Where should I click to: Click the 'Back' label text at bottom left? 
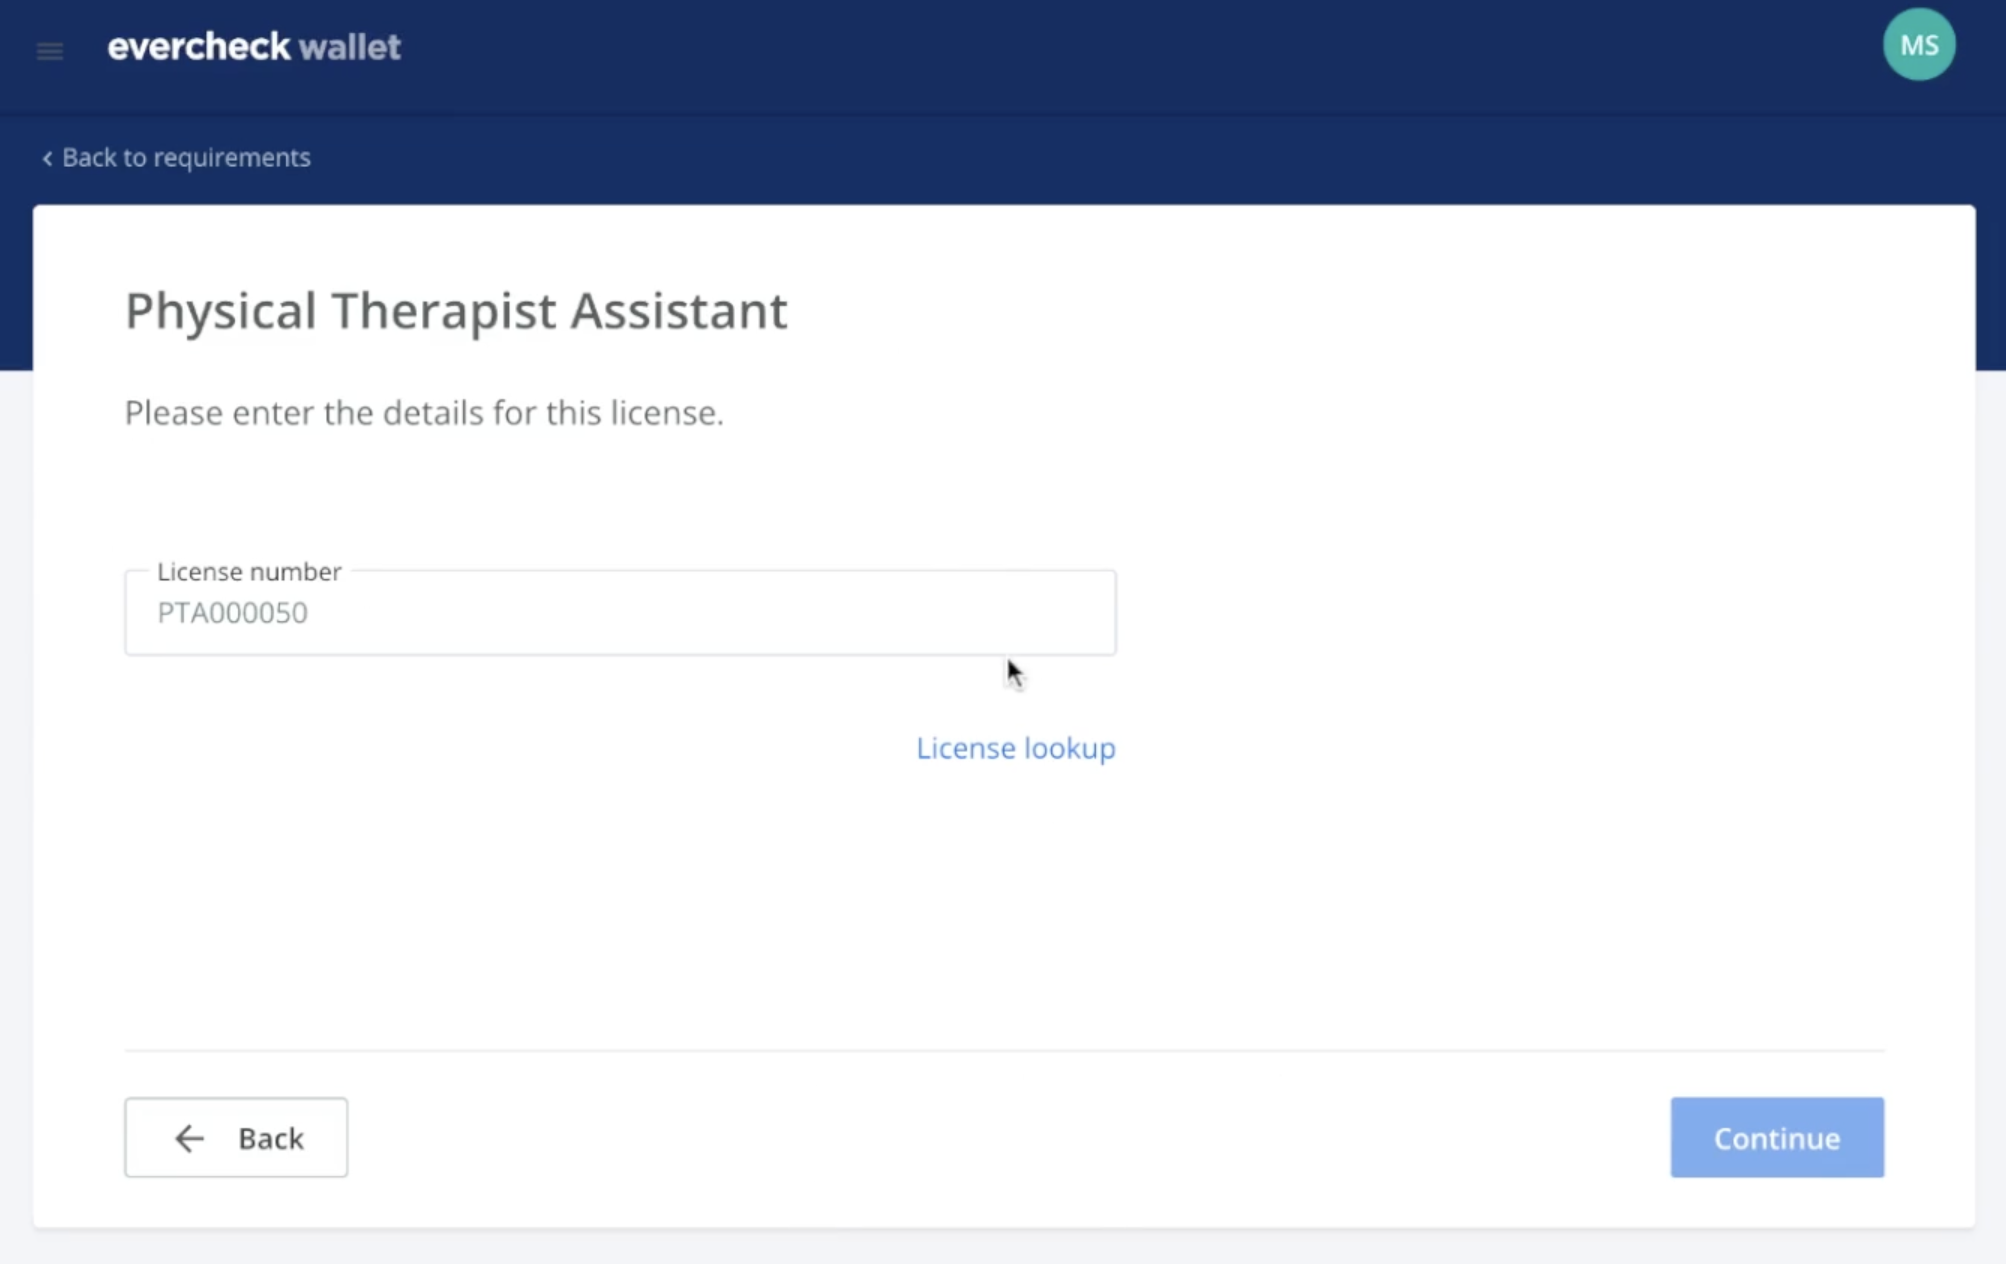271,1138
